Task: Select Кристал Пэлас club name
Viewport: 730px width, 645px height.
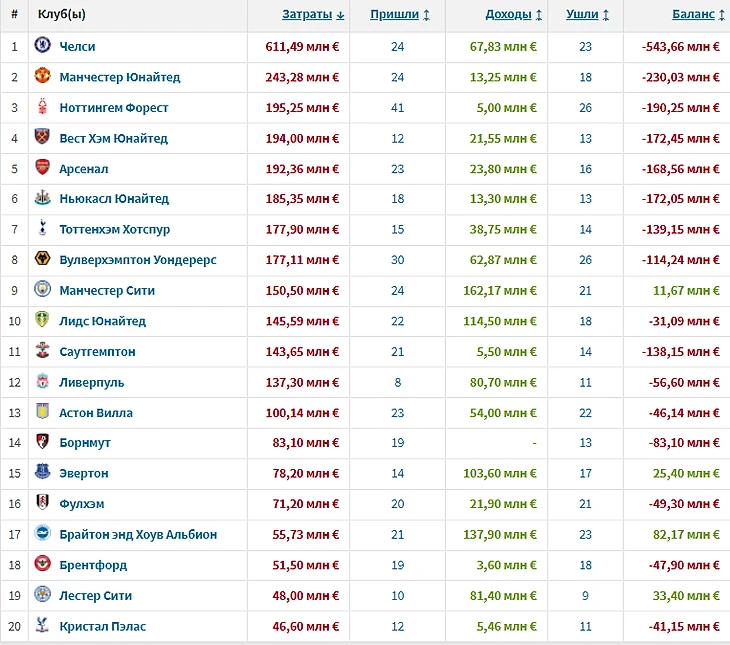Action: click(102, 626)
